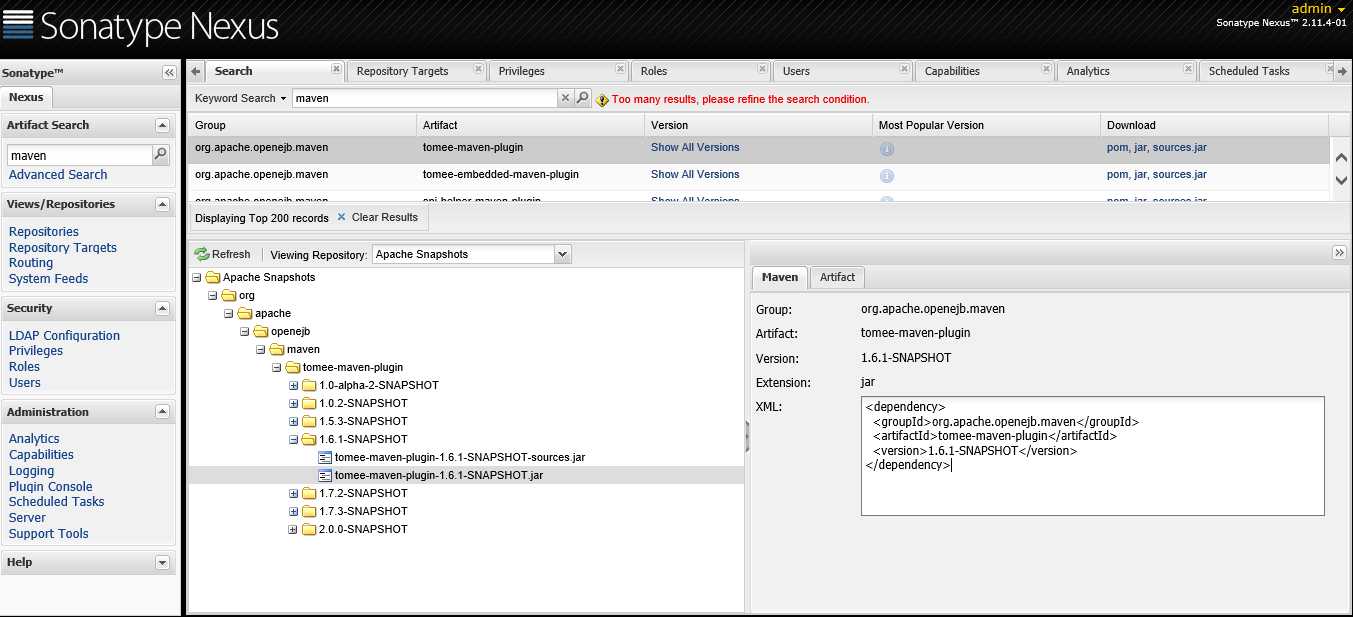Collapse the 1.6.1-SNAPSHOT tree node
Viewport: 1353px width, 617px height.
coord(293,439)
